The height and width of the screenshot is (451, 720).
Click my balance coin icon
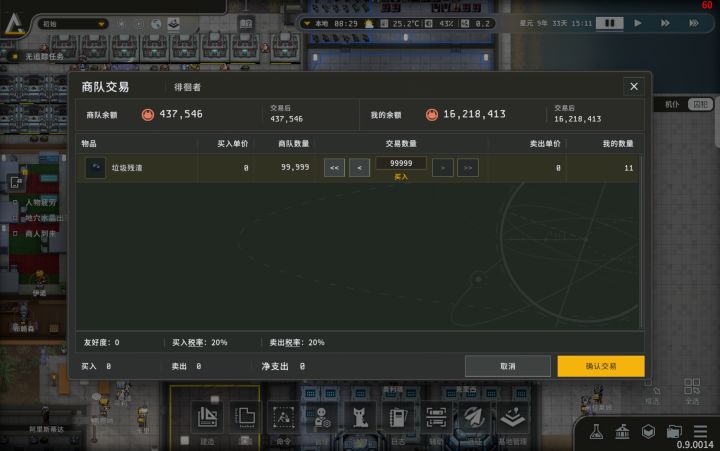432,114
